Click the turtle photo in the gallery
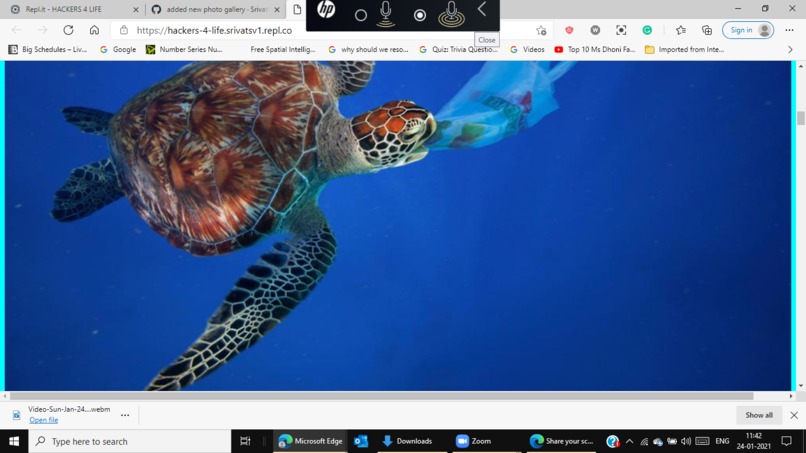806x453 pixels. [x=398, y=225]
